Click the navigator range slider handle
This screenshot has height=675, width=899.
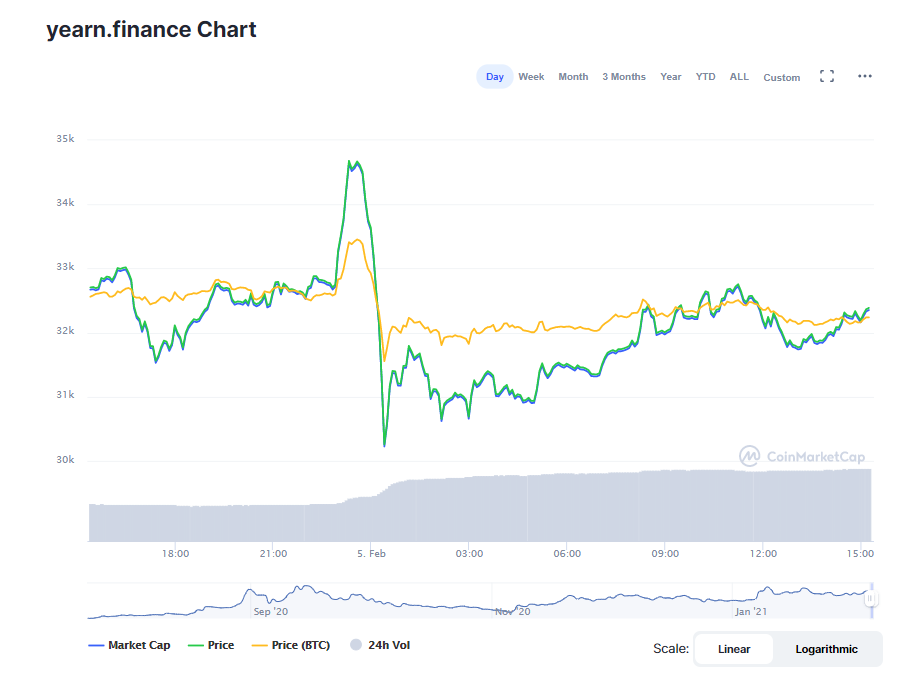click(x=870, y=598)
